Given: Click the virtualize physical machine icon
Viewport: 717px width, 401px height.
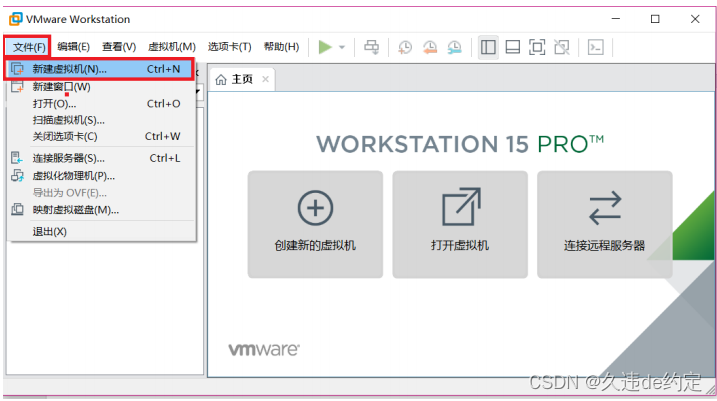Looking at the screenshot, I should 17,176.
